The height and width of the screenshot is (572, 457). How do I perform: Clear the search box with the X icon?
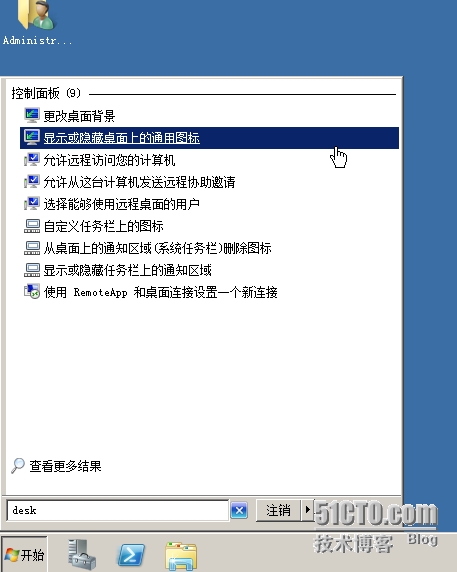pyautogui.click(x=239, y=510)
